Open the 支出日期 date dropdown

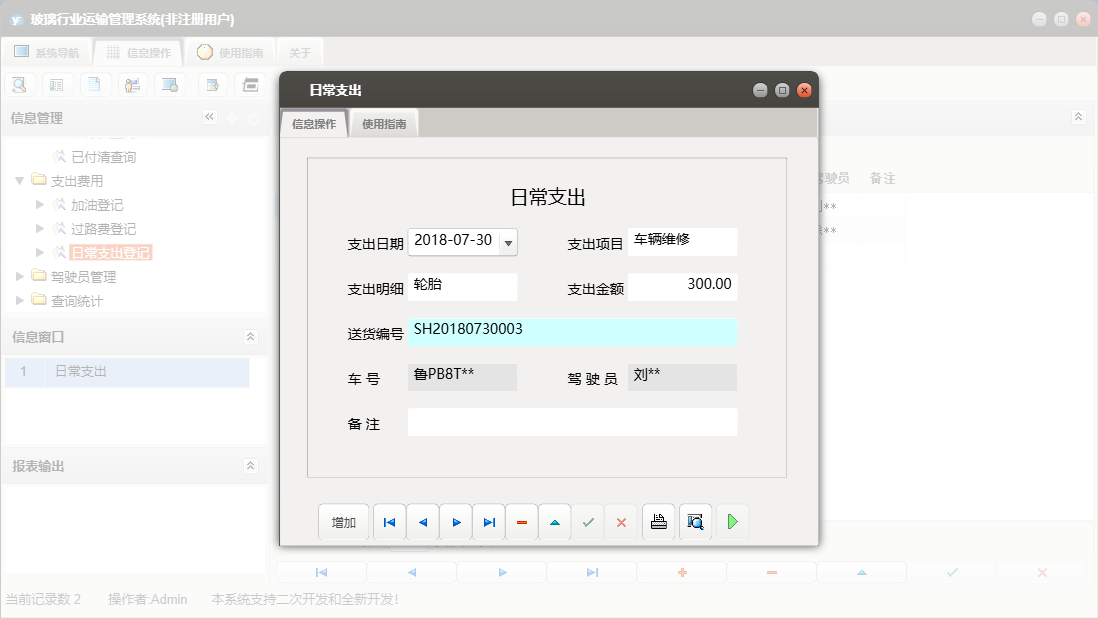point(508,242)
